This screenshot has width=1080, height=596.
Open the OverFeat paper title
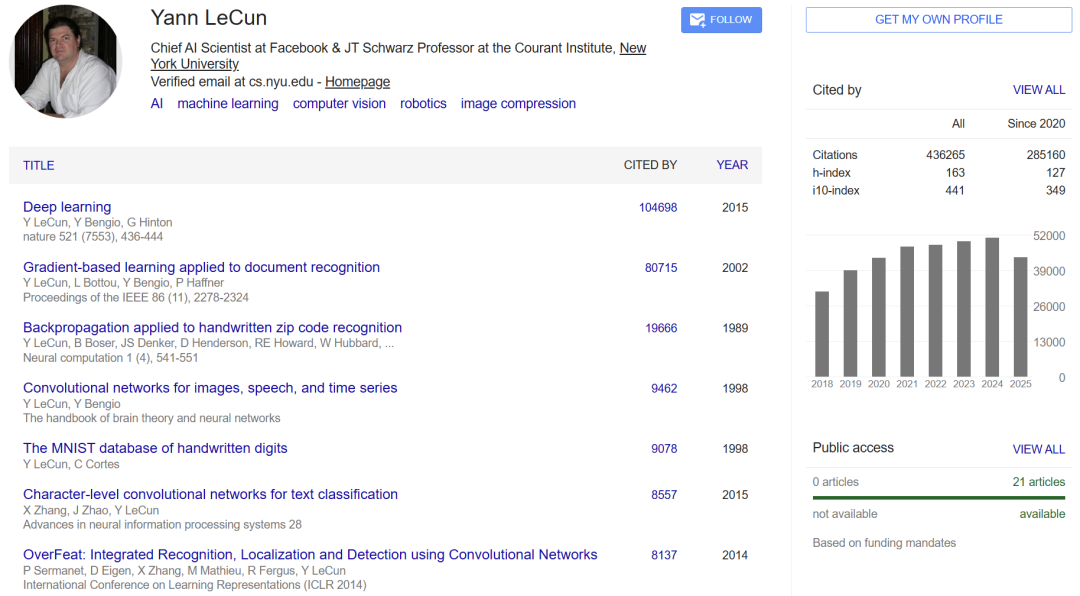click(310, 554)
